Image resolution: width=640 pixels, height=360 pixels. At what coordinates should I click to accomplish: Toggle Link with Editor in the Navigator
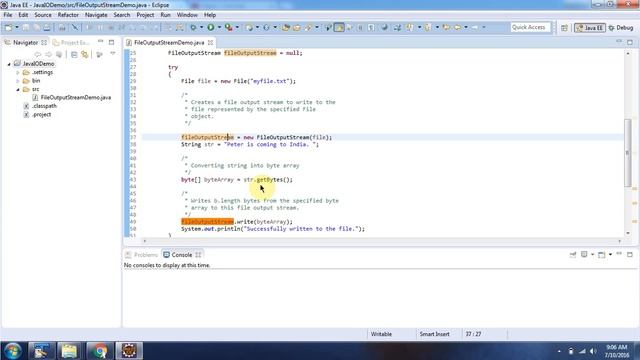tap(84, 54)
